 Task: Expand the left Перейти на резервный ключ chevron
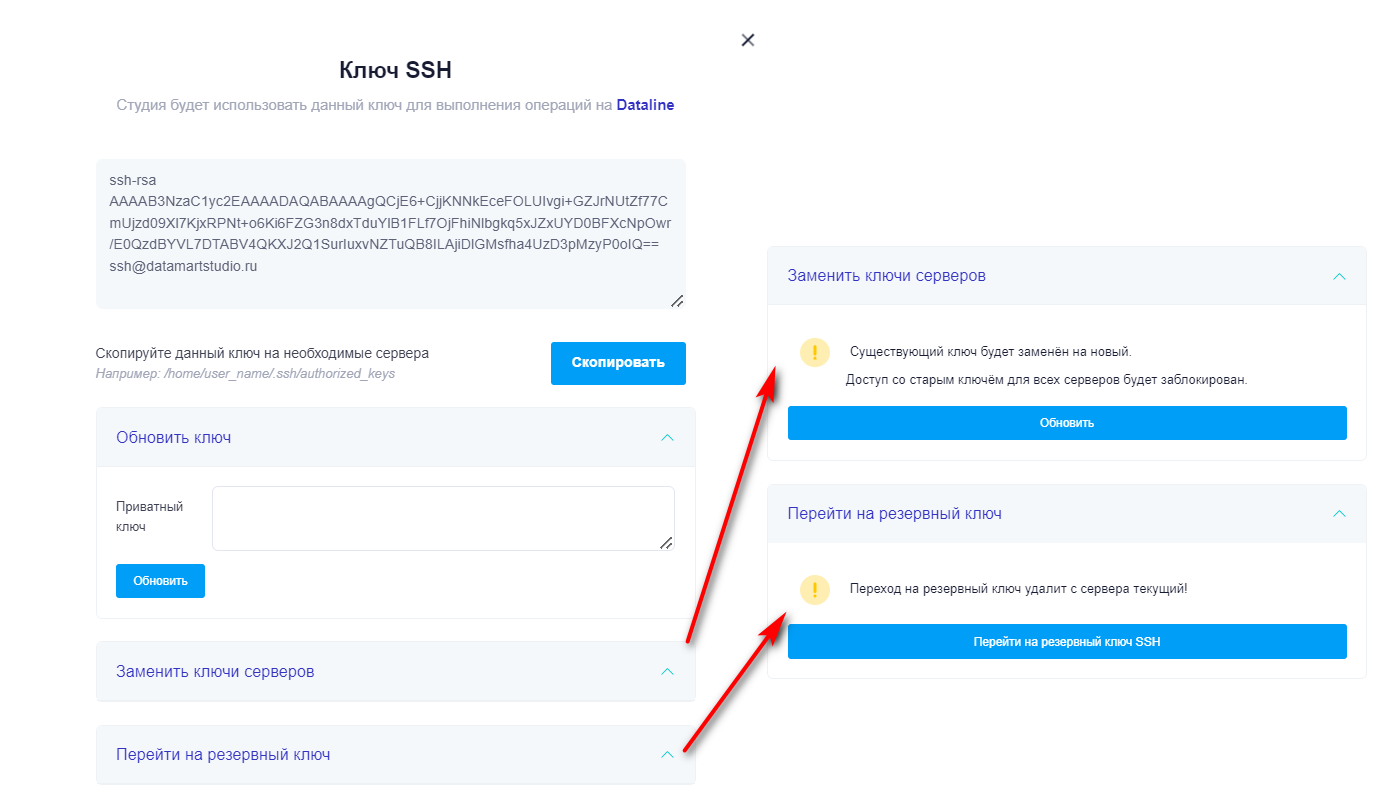[x=668, y=755]
